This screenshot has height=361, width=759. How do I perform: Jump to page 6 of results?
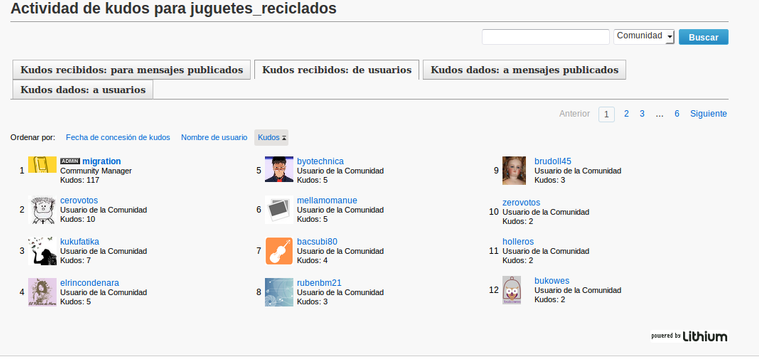pyautogui.click(x=677, y=114)
